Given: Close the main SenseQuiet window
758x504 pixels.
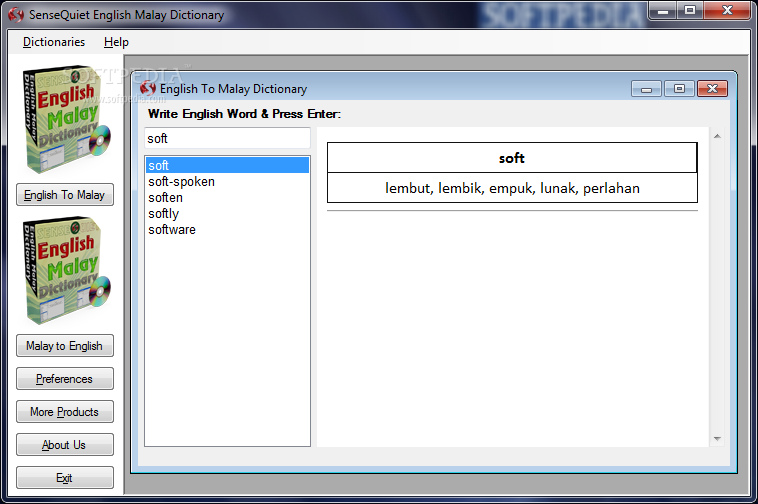Looking at the screenshot, I should (x=727, y=10).
